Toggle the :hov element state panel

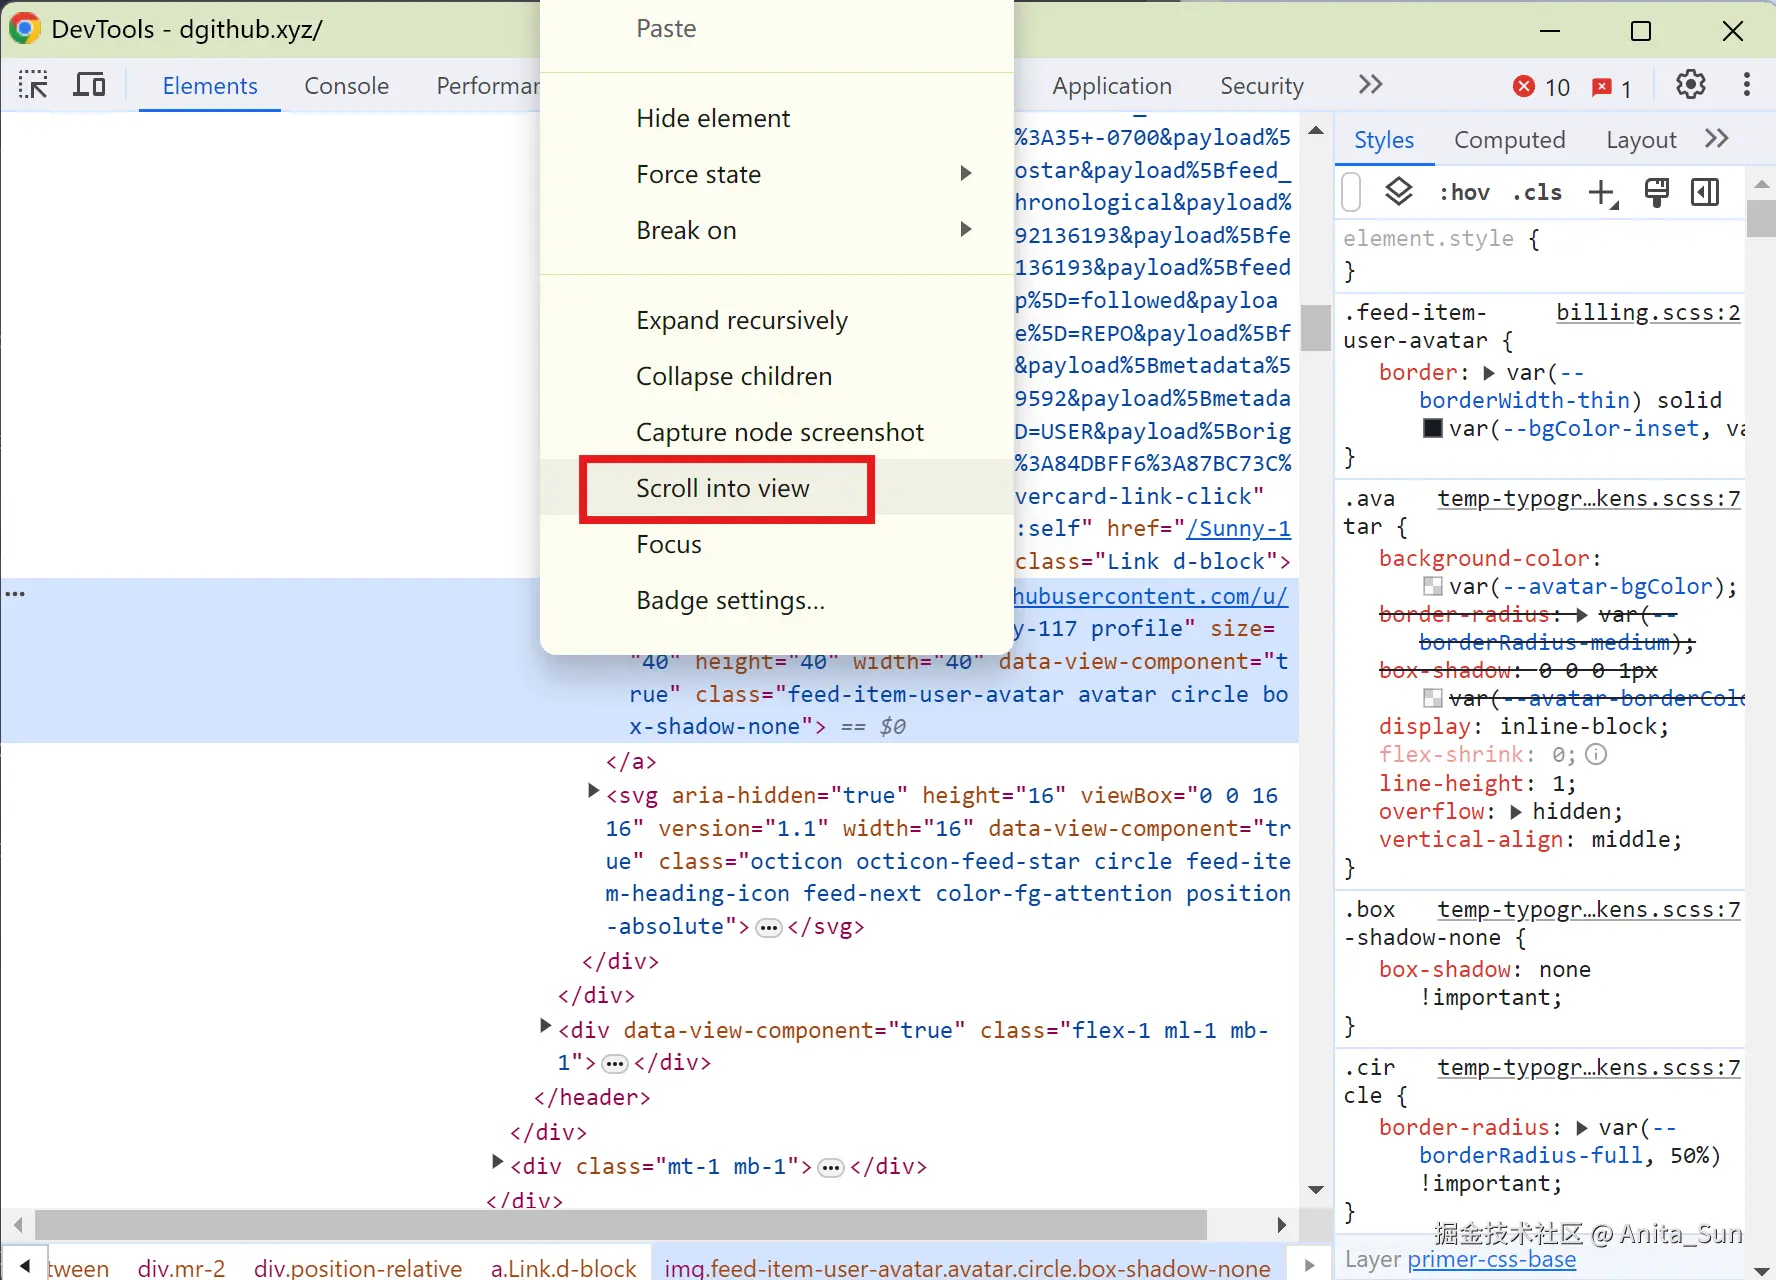1464,192
